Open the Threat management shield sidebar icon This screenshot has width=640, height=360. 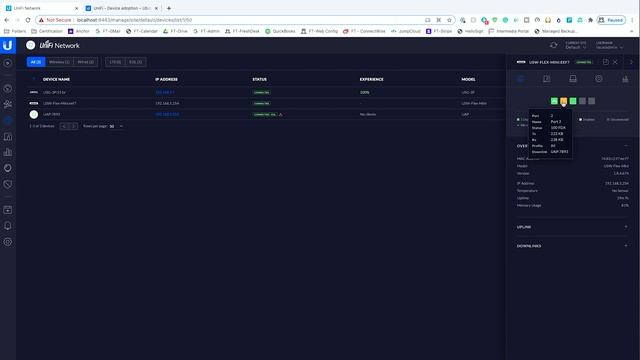tap(8, 184)
